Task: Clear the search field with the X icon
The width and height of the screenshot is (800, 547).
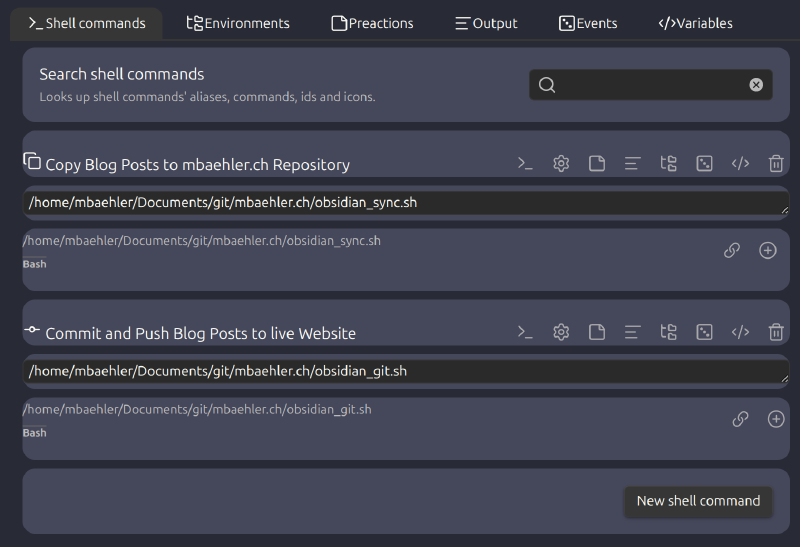Action: [756, 85]
